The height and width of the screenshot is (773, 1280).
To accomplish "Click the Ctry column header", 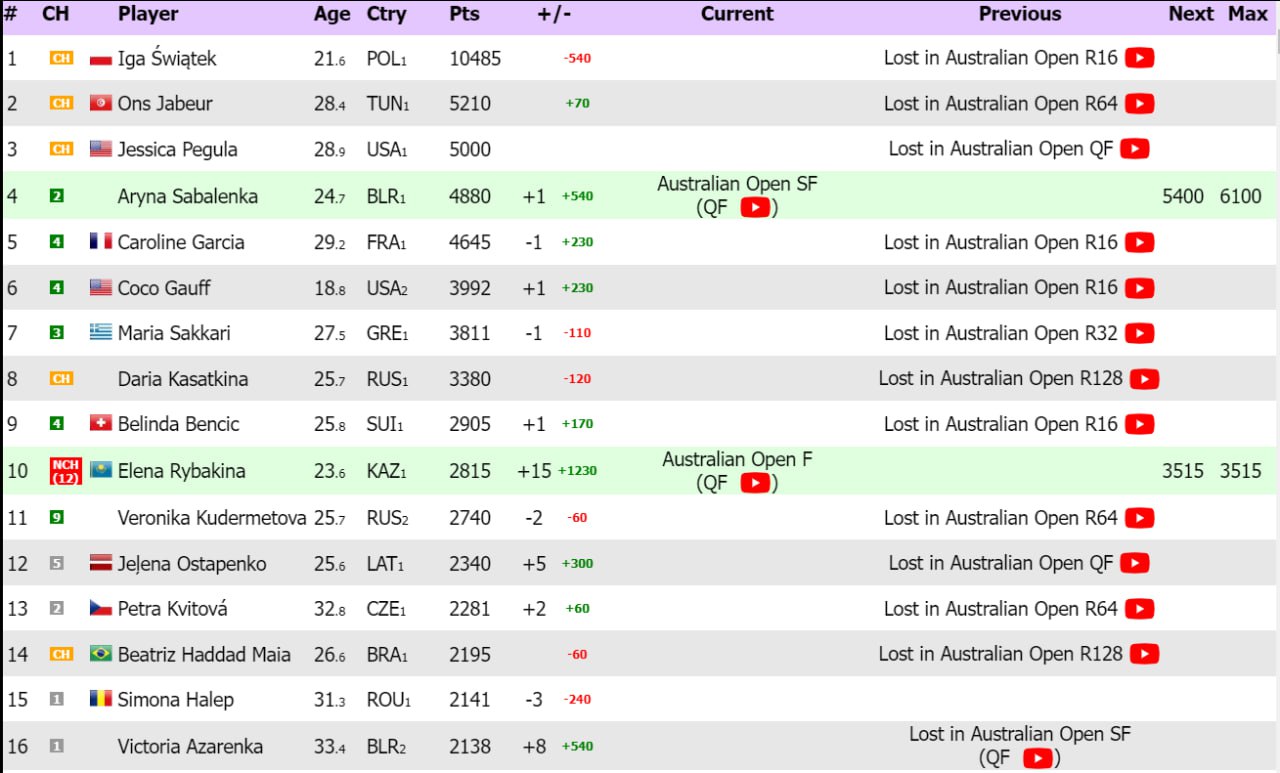I will 386,14.
